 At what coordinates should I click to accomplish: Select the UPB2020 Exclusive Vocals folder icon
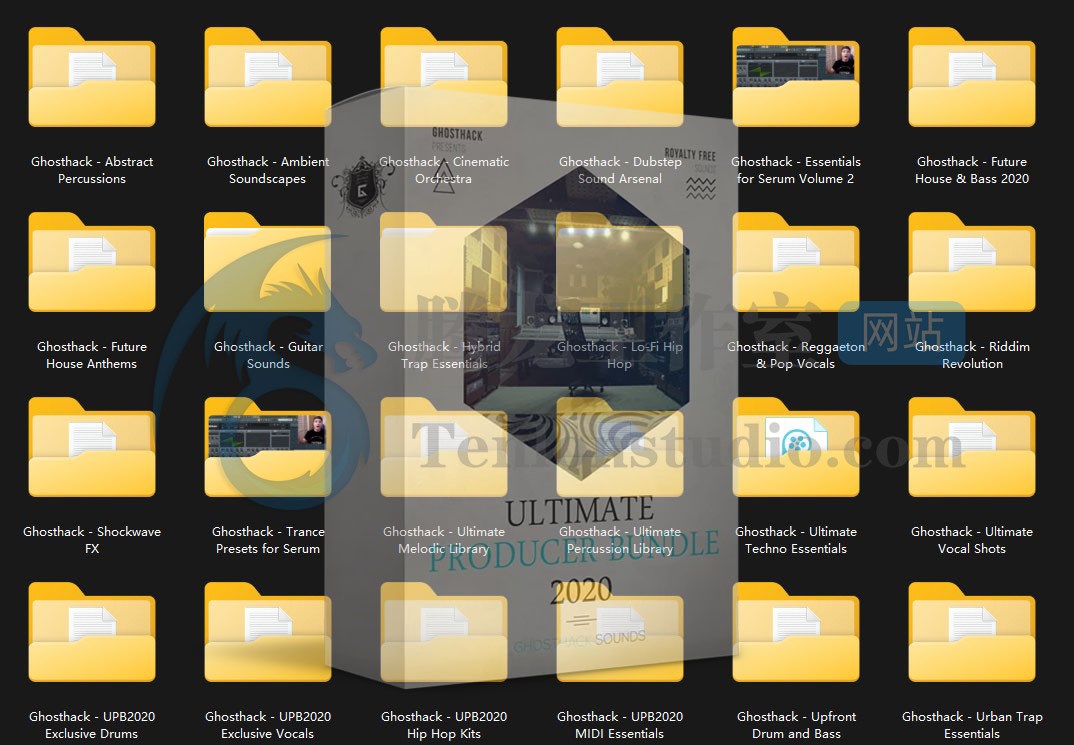[268, 632]
